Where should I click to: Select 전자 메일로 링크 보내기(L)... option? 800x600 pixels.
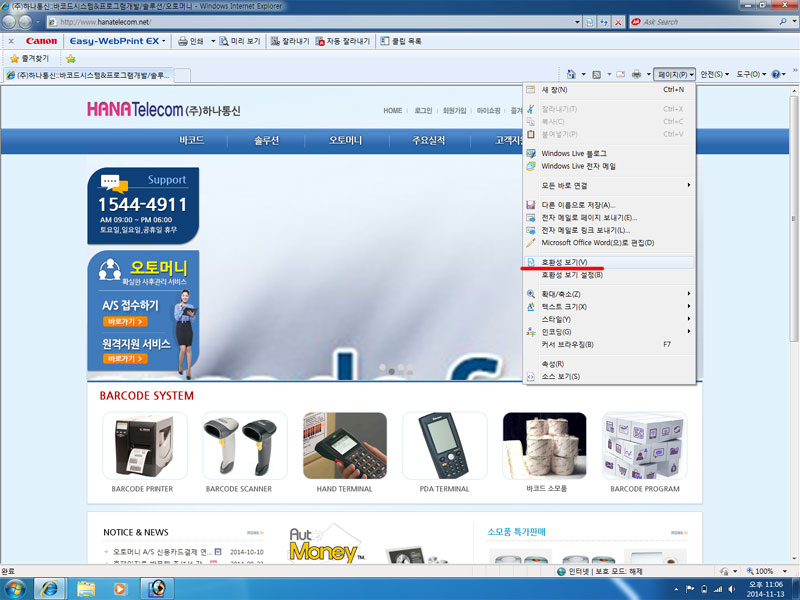610,231
